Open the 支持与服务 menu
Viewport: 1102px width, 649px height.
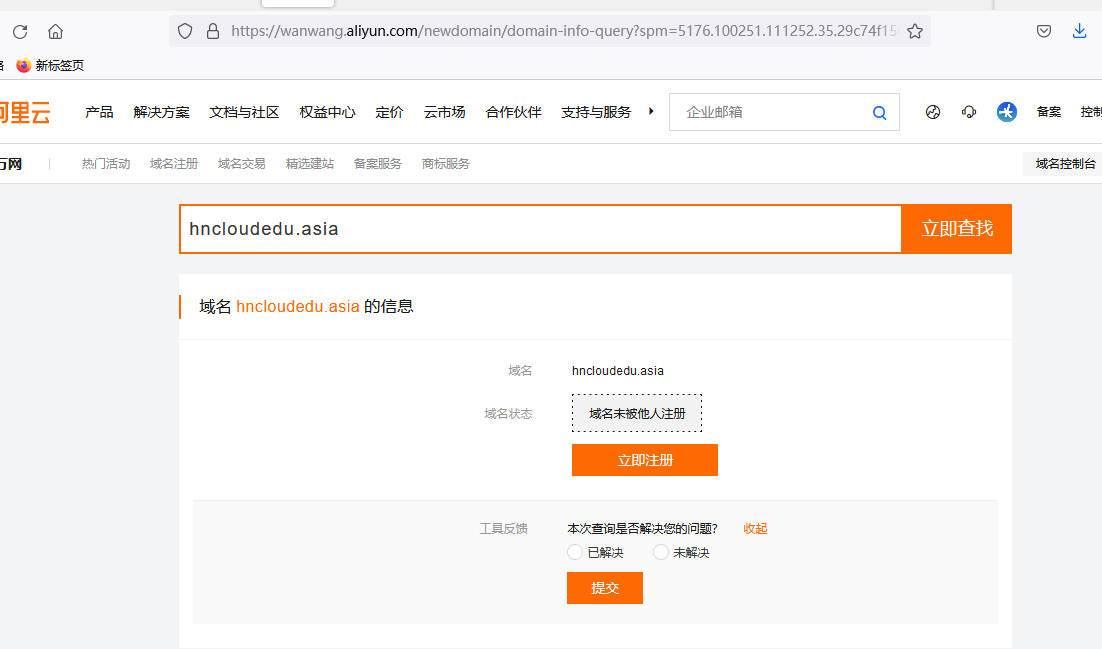(x=596, y=113)
